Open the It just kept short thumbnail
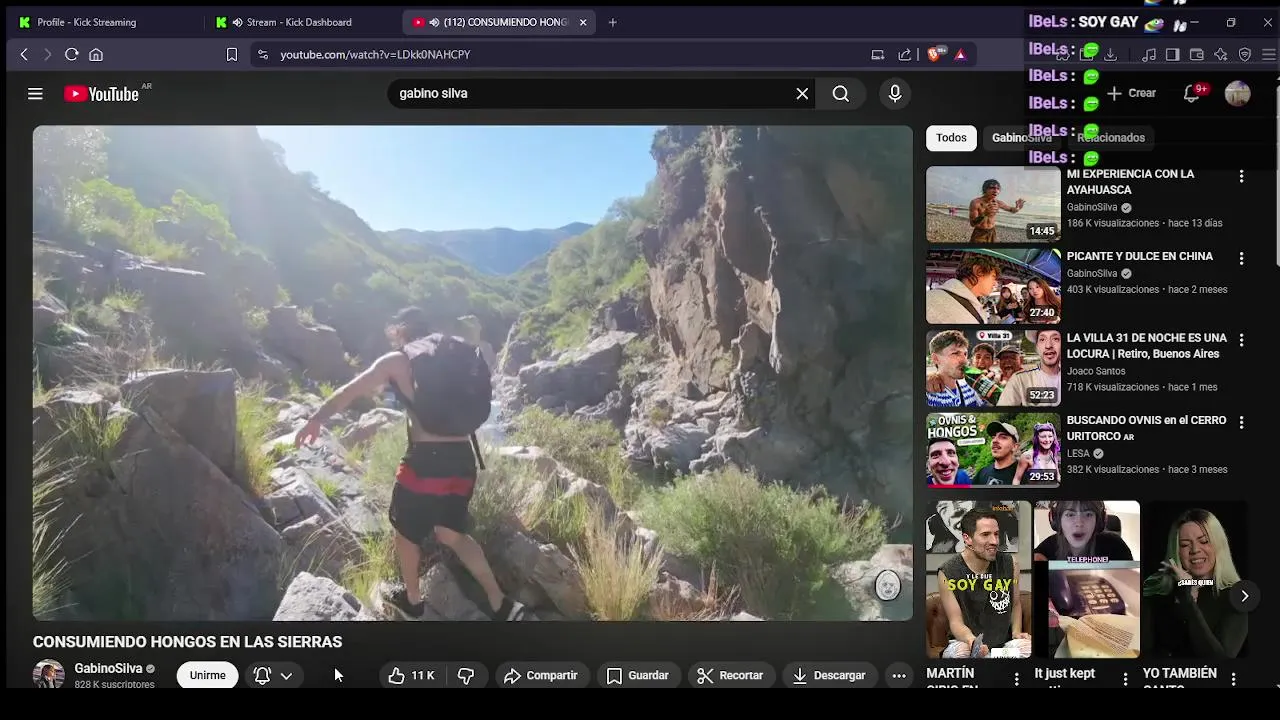1280x720 pixels. tap(1087, 579)
